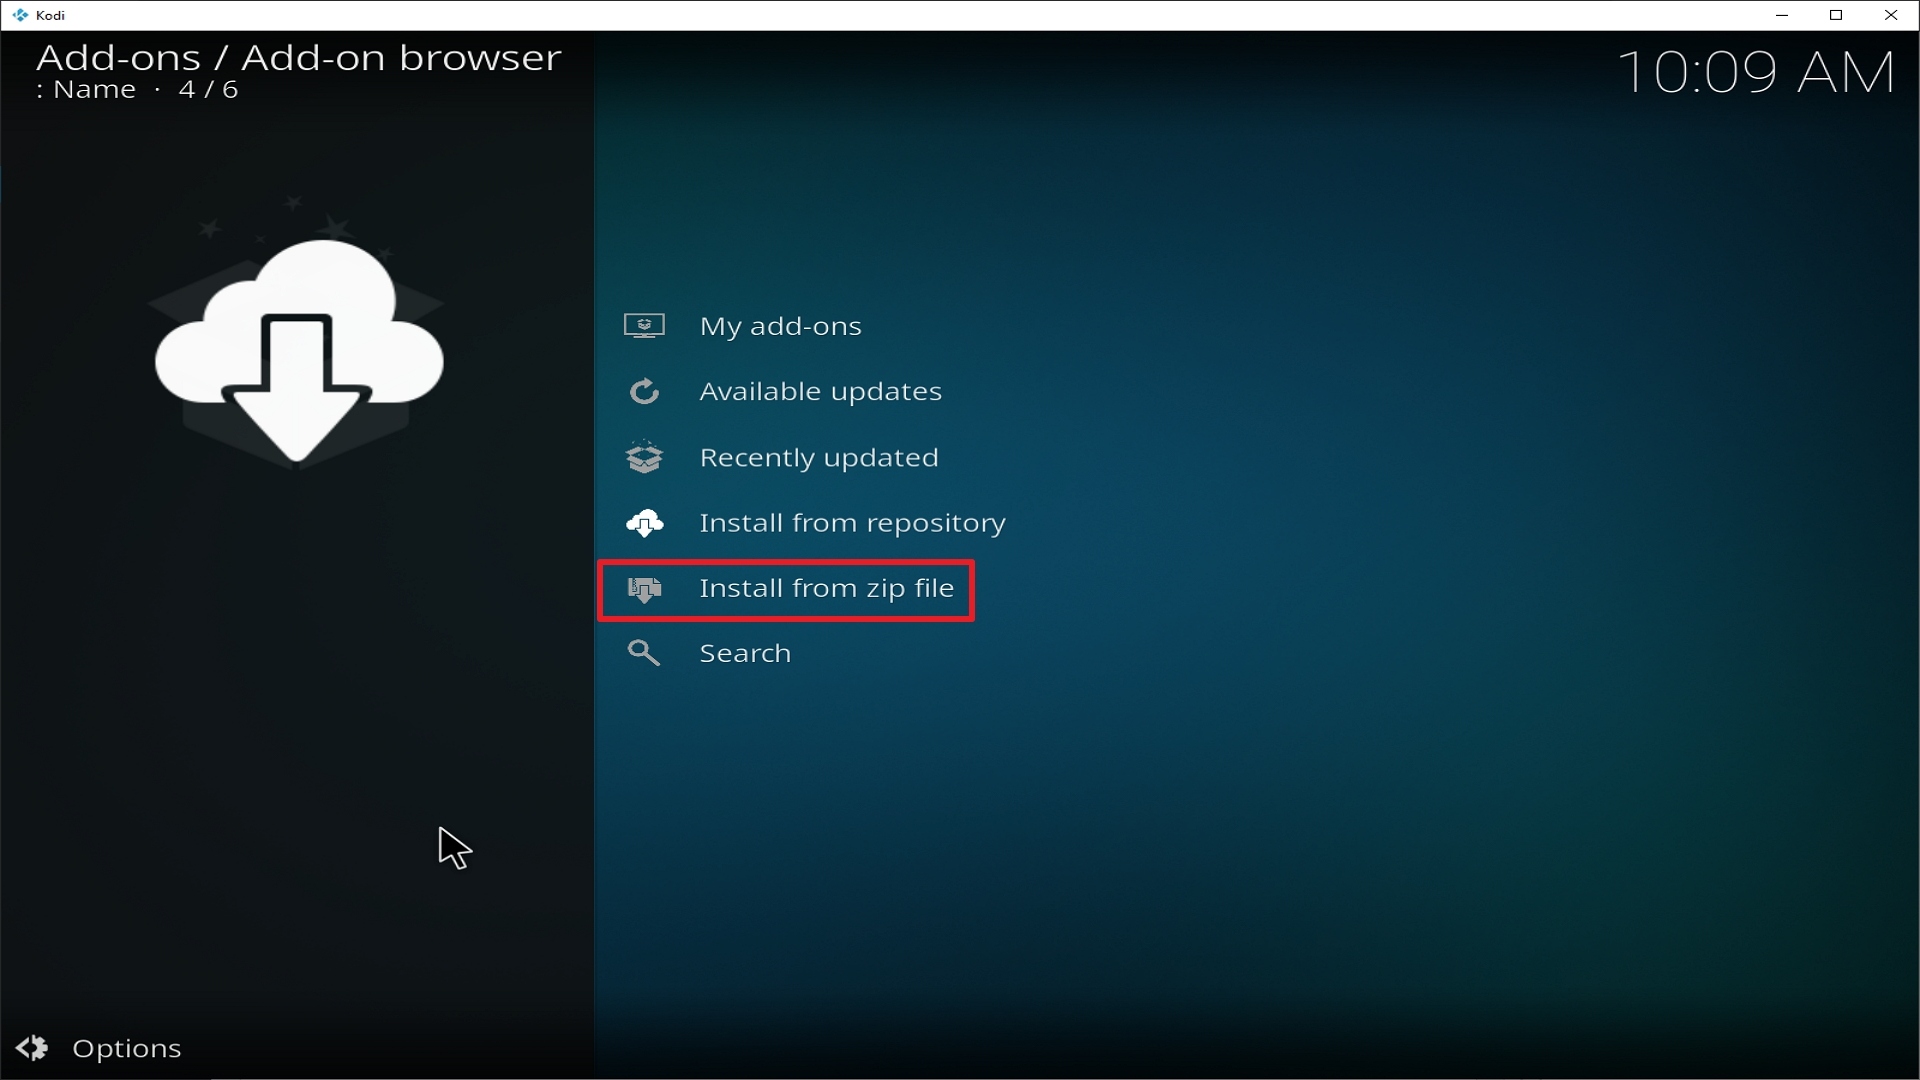Open the Search entry
Viewport: 1920px width, 1080px height.
[745, 653]
